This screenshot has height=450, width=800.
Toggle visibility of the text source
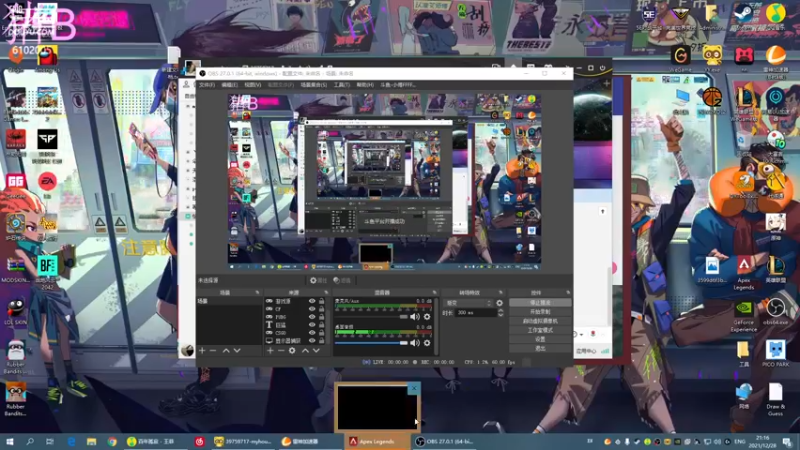(312, 324)
